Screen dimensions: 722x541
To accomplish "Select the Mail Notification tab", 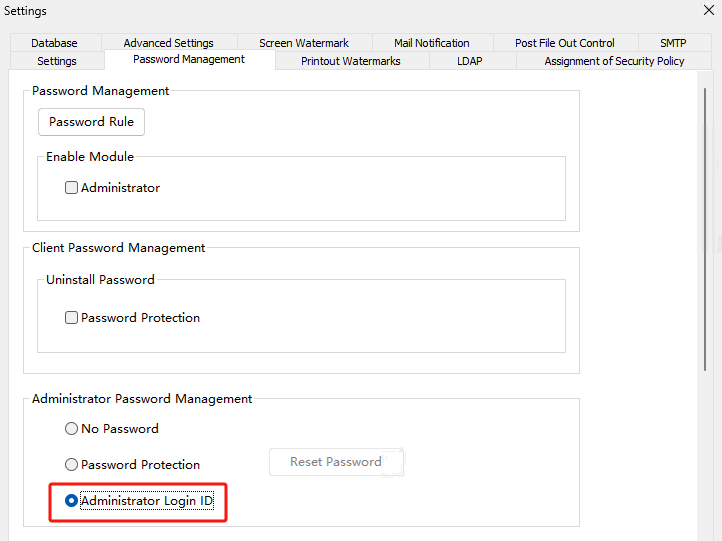I will click(x=431, y=43).
